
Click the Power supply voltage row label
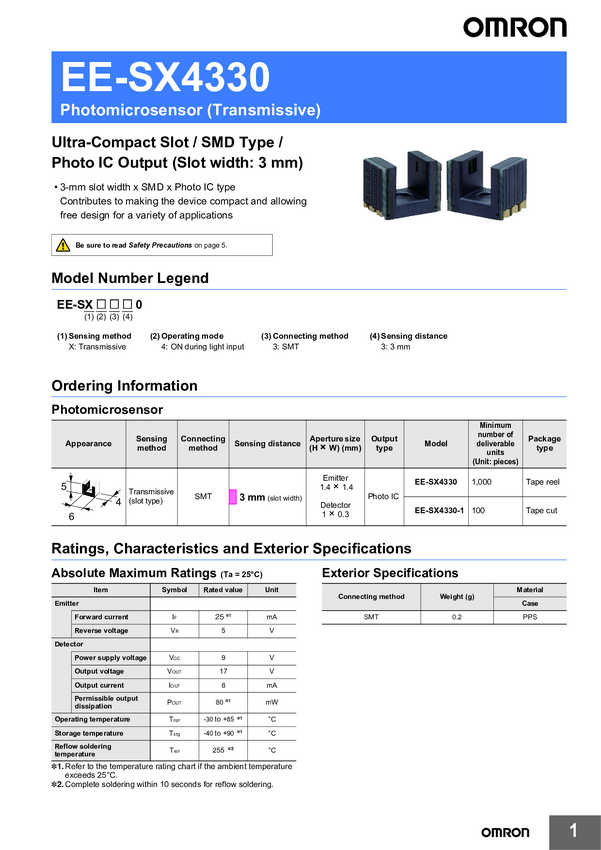point(111,658)
